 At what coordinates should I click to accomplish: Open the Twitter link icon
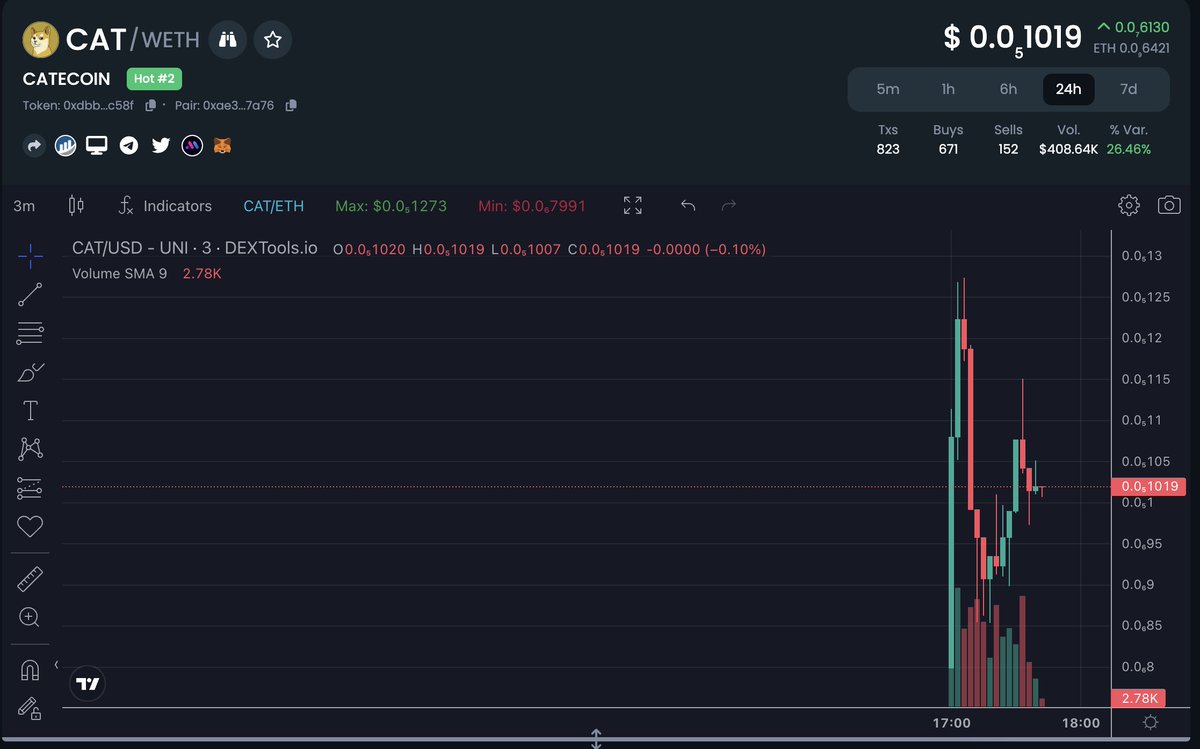pyautogui.click(x=160, y=146)
